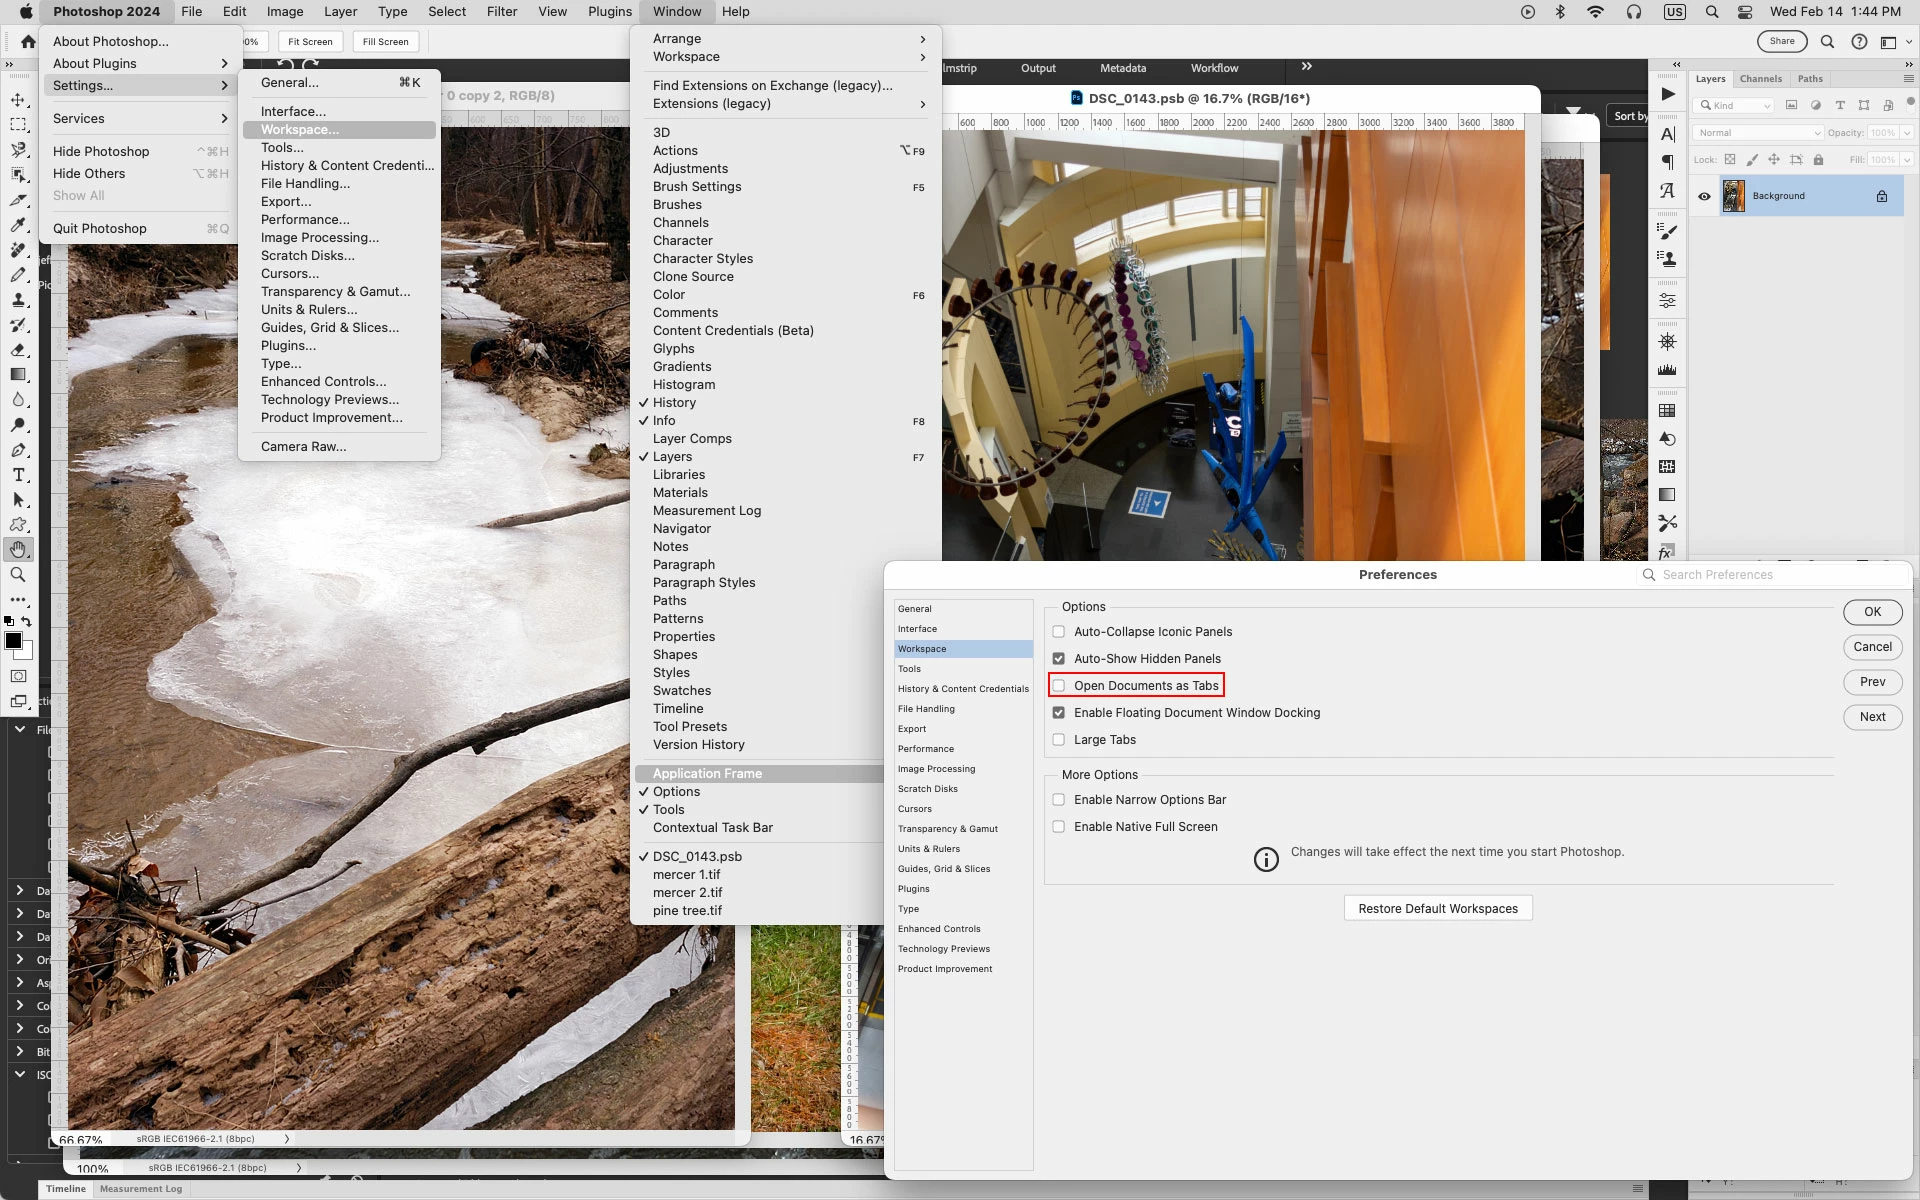1920x1200 pixels.
Task: Click the foreground color swatch
Action: pyautogui.click(x=13, y=641)
